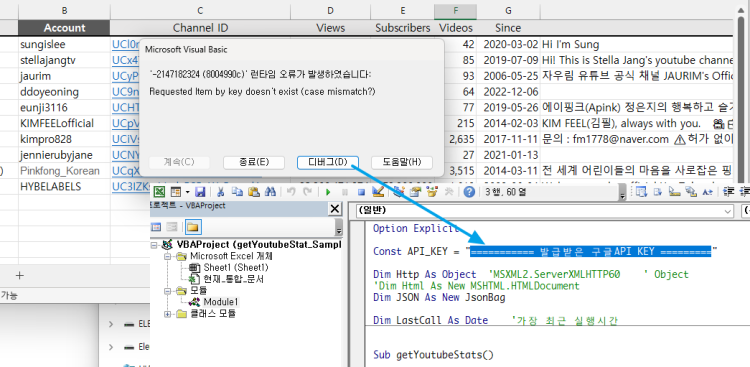Click the Option Explicit code line

(x=416, y=228)
